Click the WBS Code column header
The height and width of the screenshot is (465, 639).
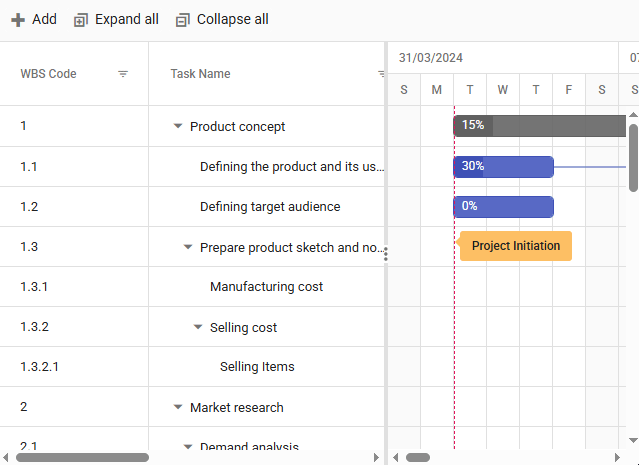click(x=49, y=74)
